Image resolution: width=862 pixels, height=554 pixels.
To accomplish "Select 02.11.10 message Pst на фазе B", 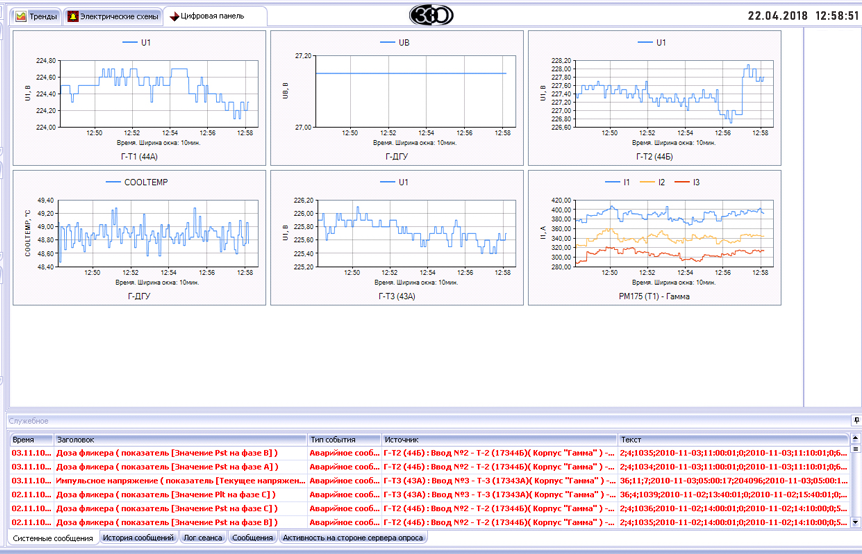I will point(430,522).
